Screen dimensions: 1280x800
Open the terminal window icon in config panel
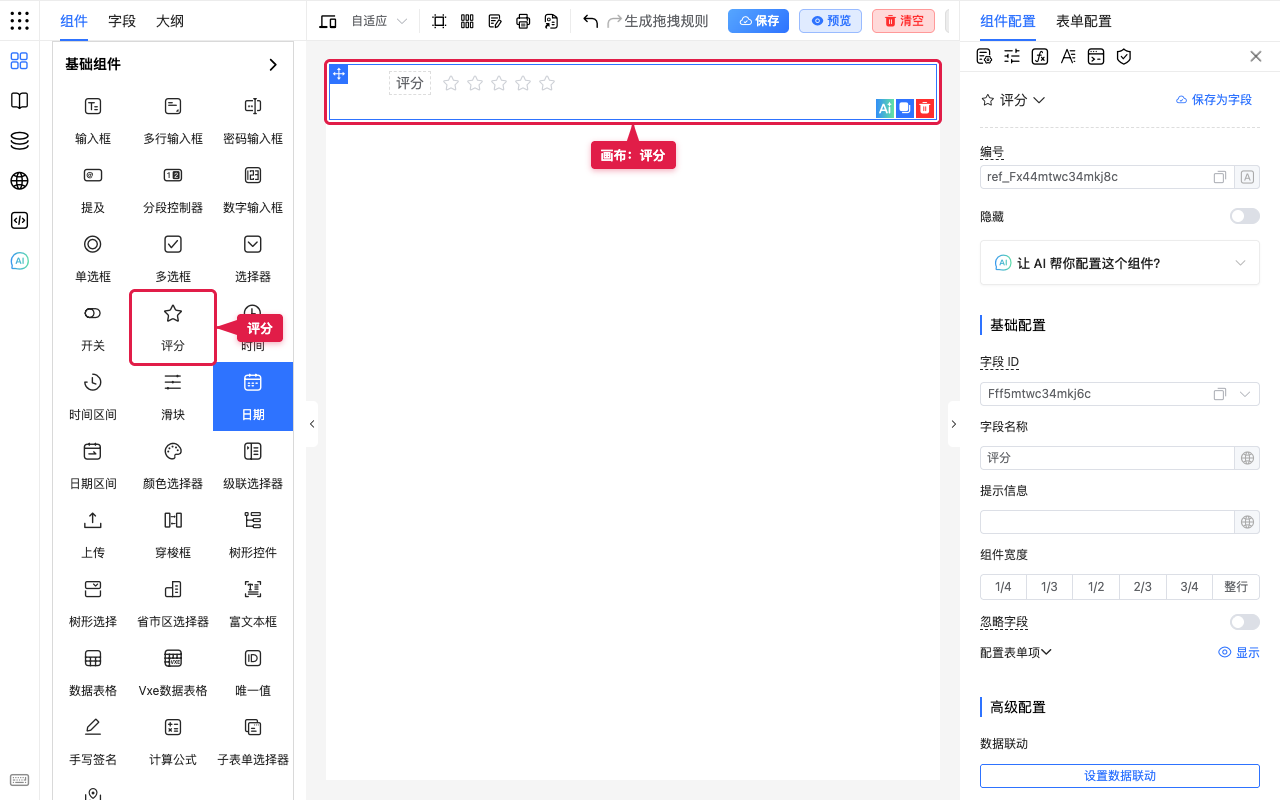pos(1096,56)
